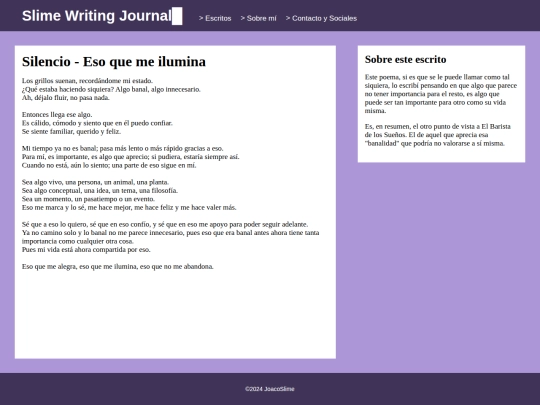The image size is (540, 405).
Task: Click the line starting 'Para mí, es importante'
Action: click(131, 157)
